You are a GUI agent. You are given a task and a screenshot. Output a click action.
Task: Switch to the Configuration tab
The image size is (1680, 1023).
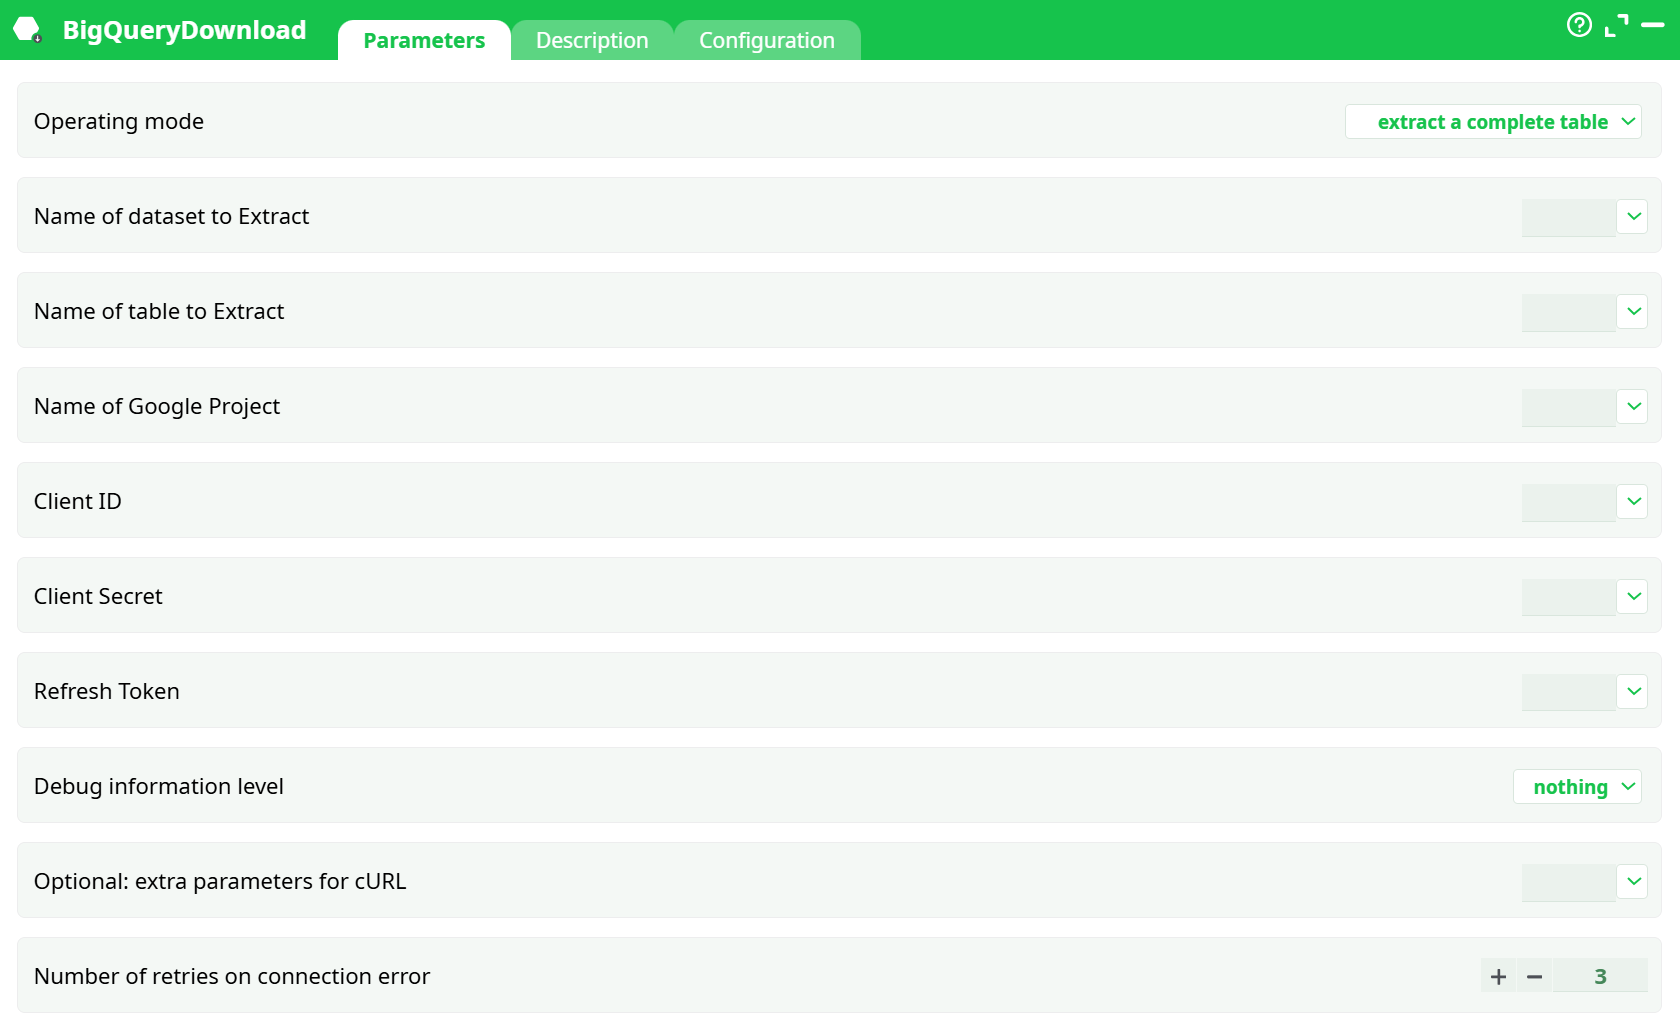[x=767, y=40]
